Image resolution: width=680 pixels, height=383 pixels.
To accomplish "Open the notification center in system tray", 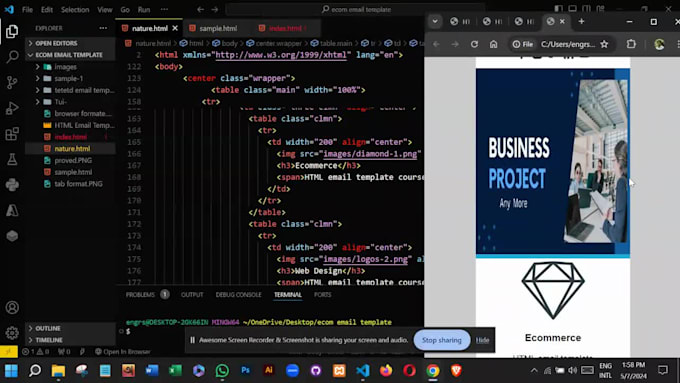I will (x=663, y=370).
